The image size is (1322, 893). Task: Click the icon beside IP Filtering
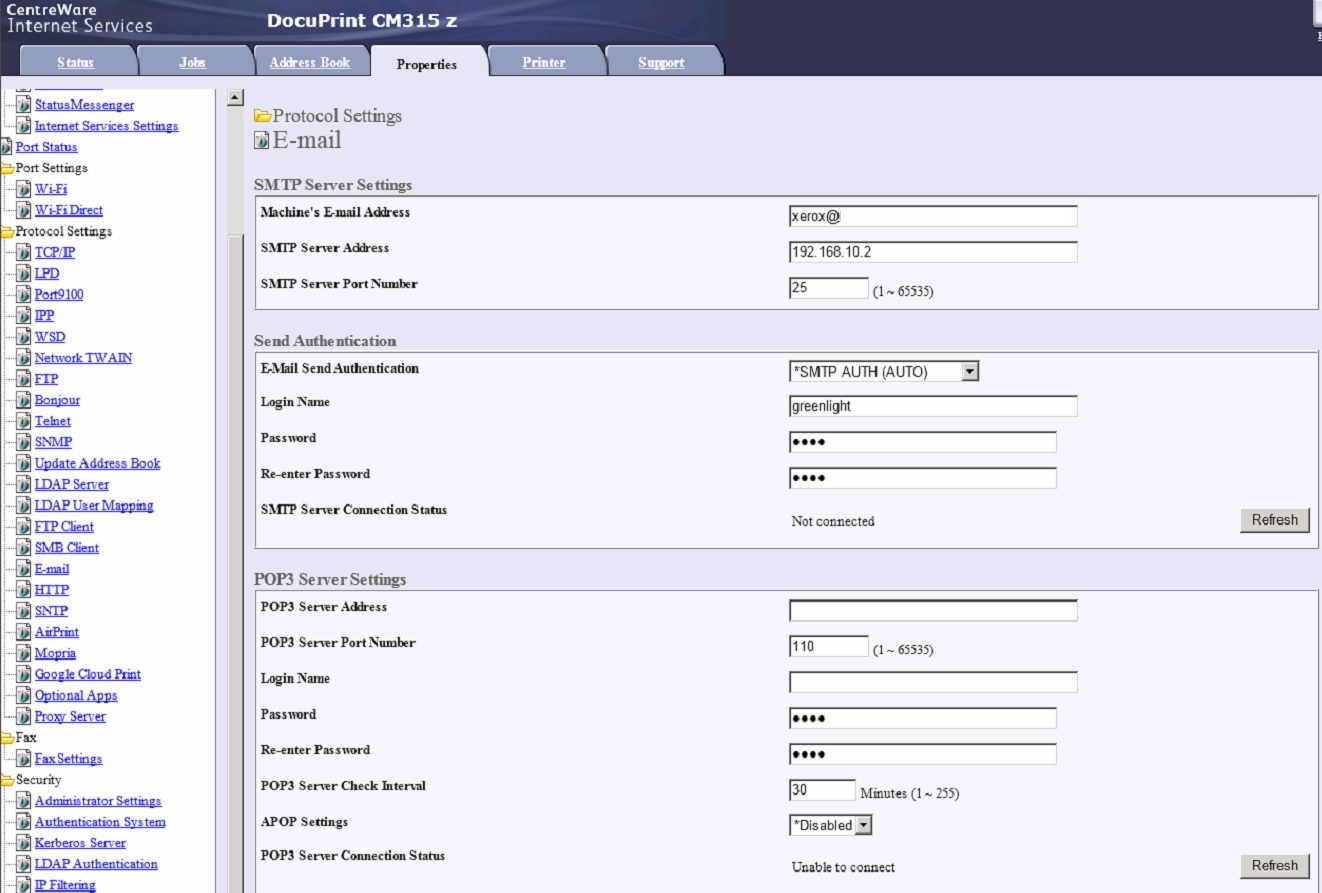click(x=25, y=885)
